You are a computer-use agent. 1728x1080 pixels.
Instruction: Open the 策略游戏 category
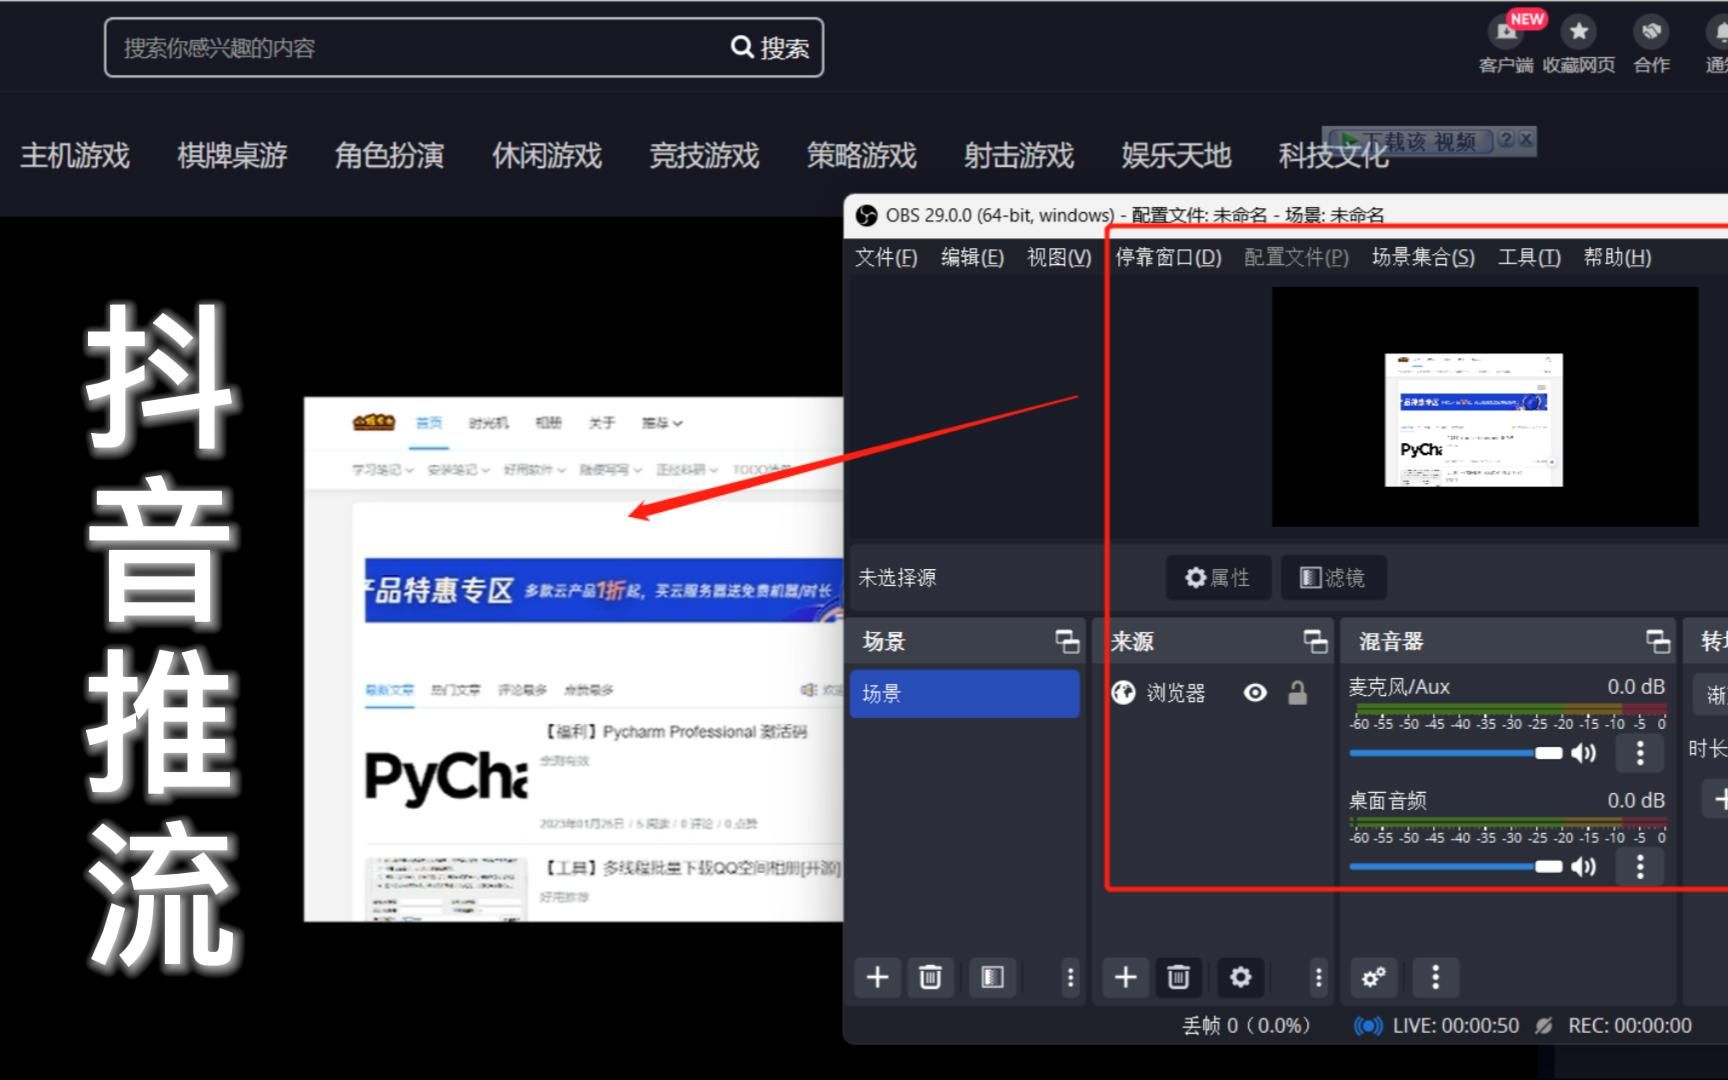(x=862, y=155)
